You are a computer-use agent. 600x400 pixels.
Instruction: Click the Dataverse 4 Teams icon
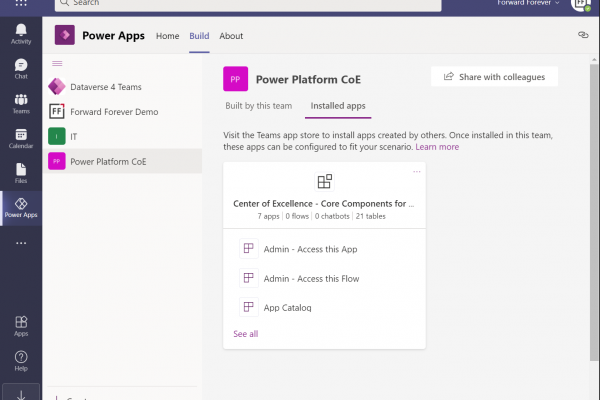[57, 87]
